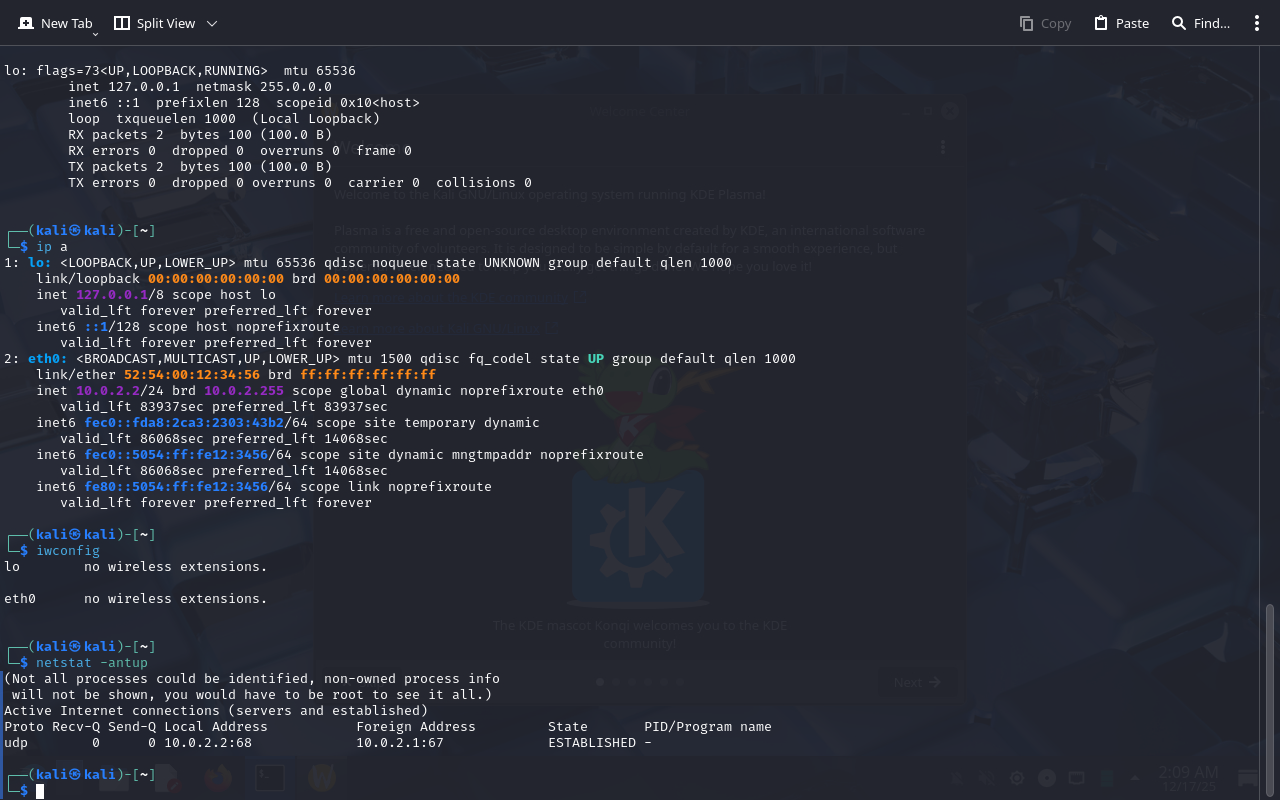
Task: Expand the New Tab dropdown arrow
Action: point(95,34)
